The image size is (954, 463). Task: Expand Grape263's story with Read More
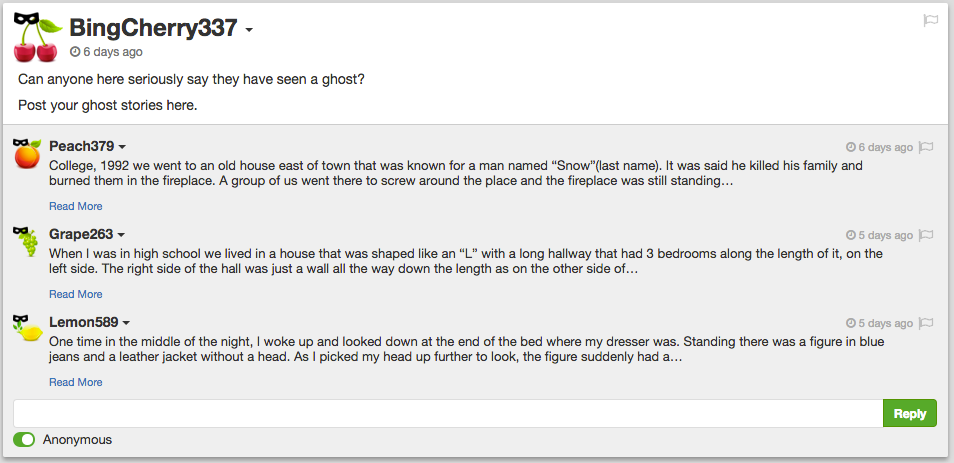[x=76, y=294]
